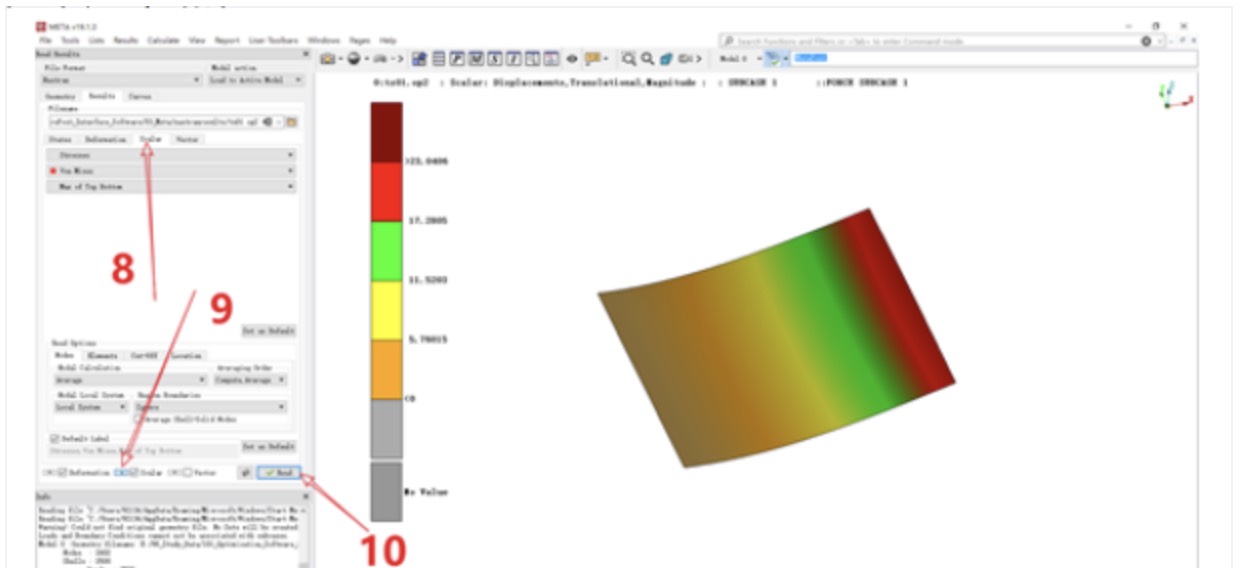This screenshot has height=568, width=1246.
Task: Expand the Von Mises dropdown
Action: pos(172,171)
